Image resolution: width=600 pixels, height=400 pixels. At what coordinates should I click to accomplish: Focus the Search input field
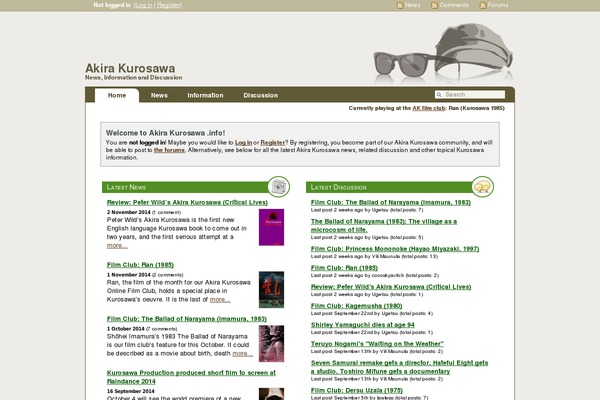tap(470, 95)
